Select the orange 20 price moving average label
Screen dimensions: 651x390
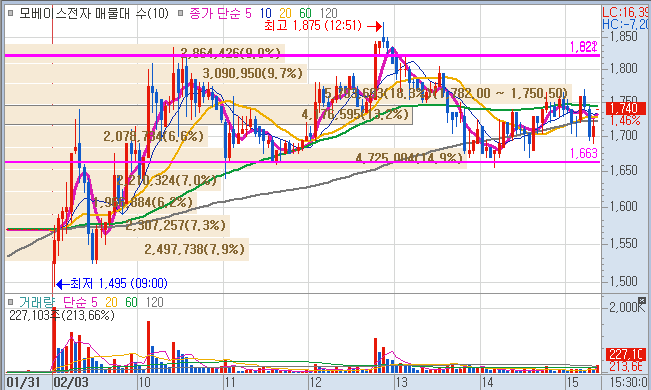[285, 13]
